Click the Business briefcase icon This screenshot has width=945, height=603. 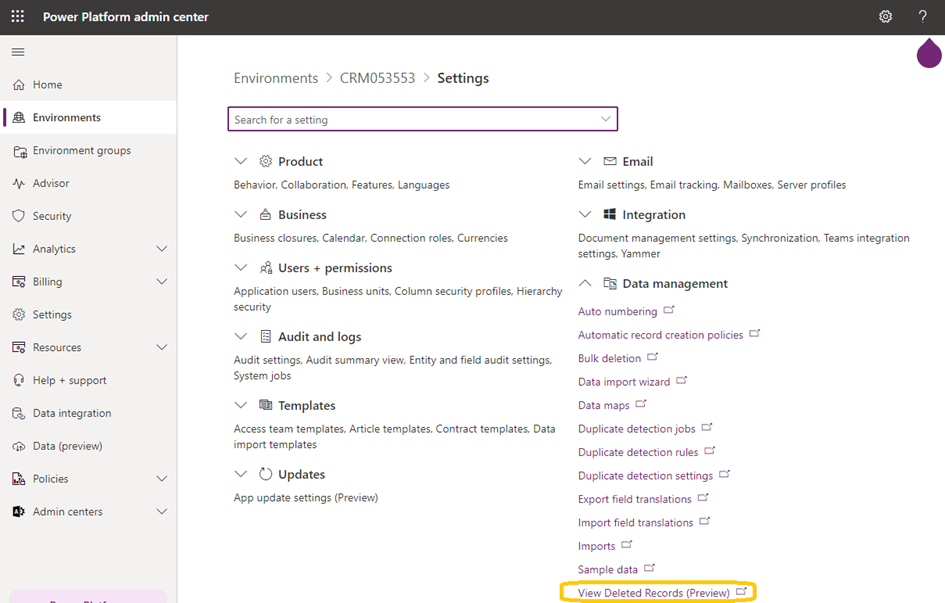pos(265,214)
